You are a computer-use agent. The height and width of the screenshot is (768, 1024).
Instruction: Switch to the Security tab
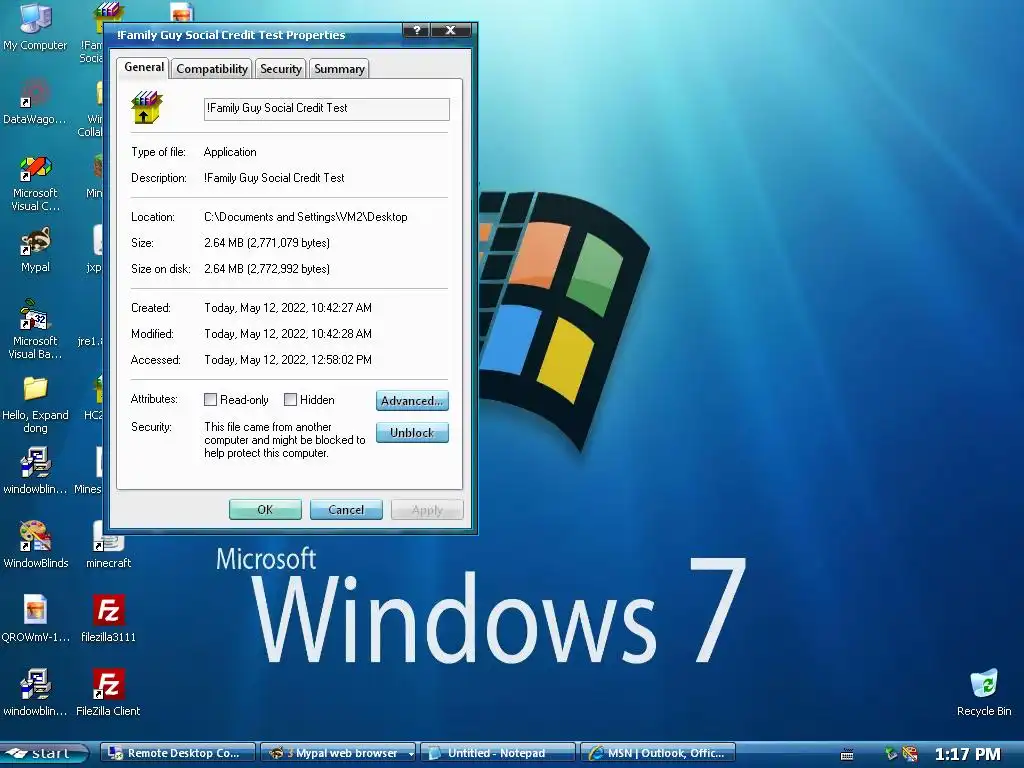(x=281, y=69)
